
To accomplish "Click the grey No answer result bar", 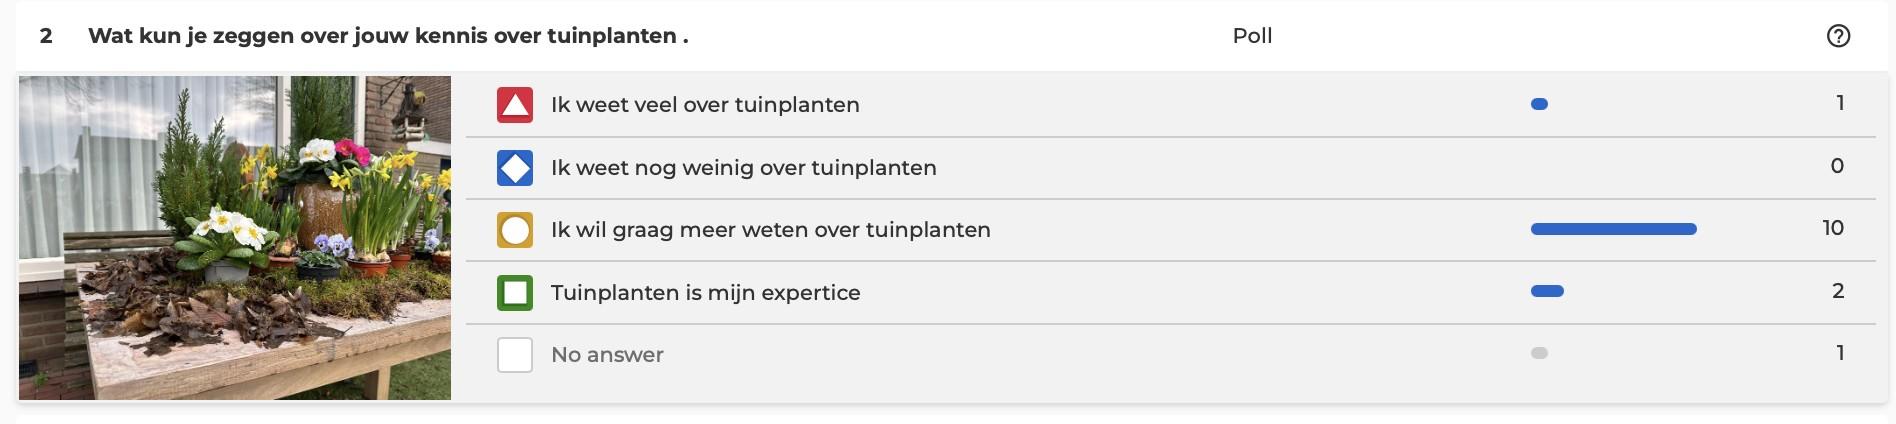I will pyautogui.click(x=1539, y=353).
